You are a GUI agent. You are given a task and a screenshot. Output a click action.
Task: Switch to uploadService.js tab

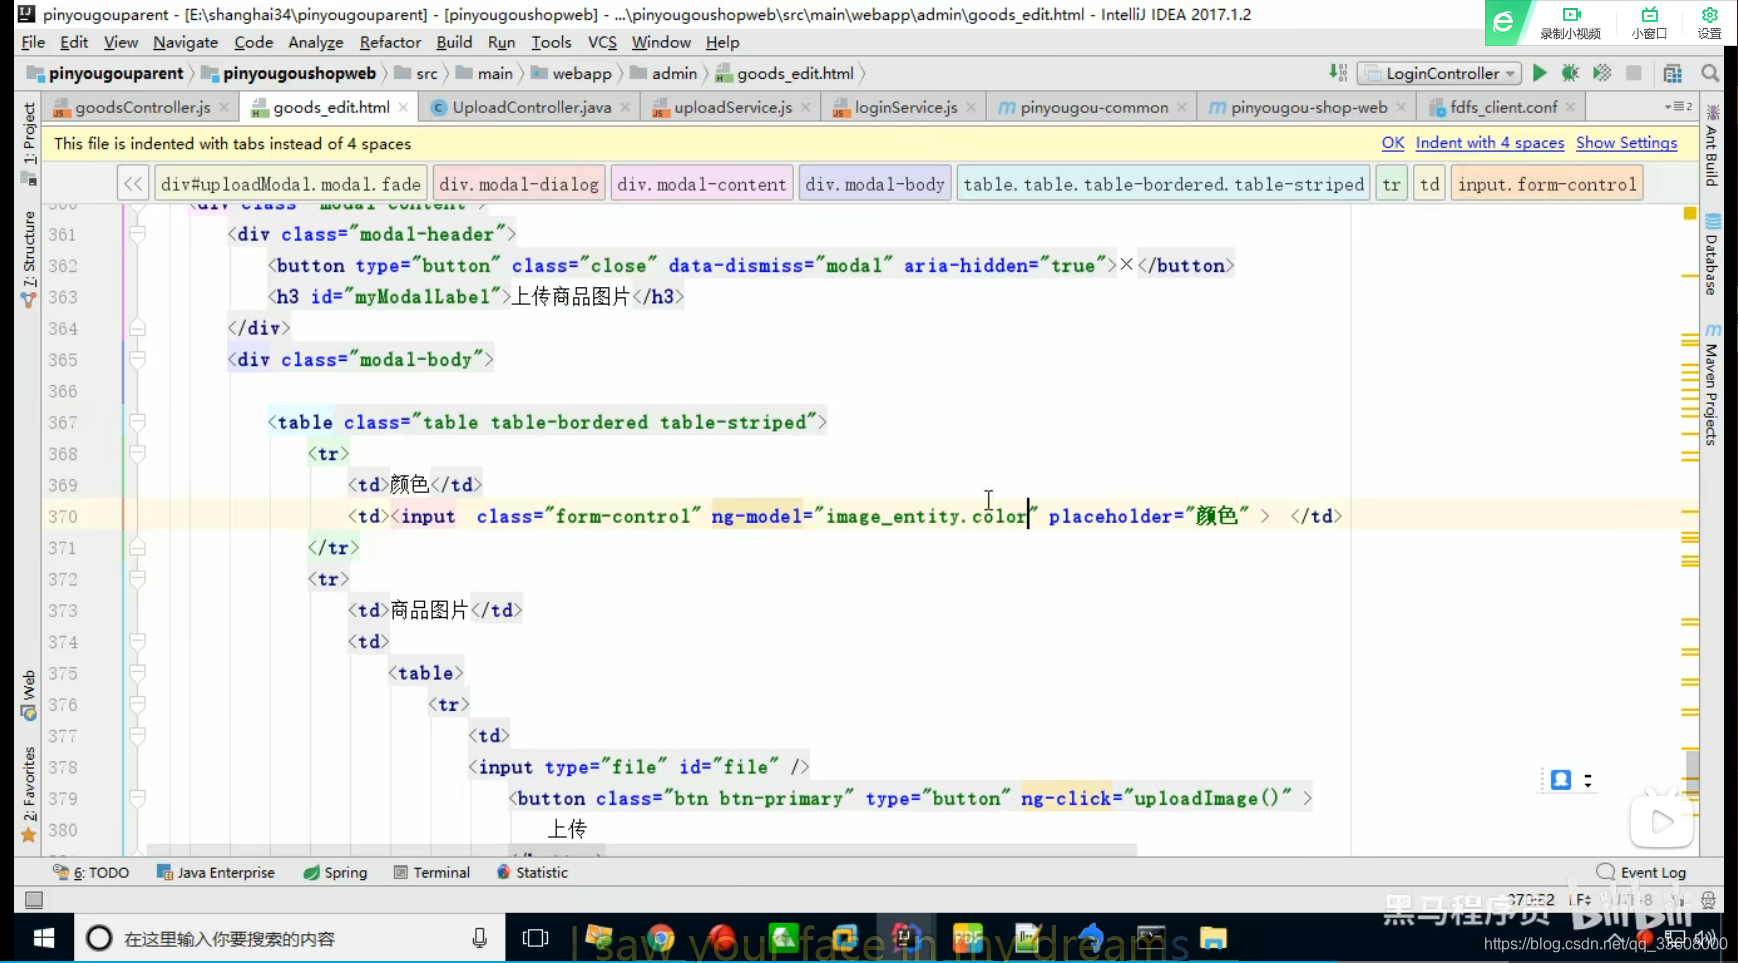pos(732,107)
